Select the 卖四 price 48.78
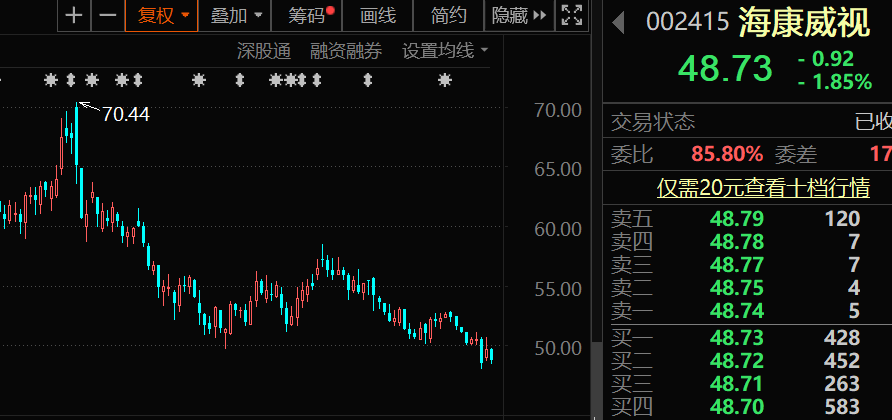Screen dimensions: 892x420 tap(737, 242)
